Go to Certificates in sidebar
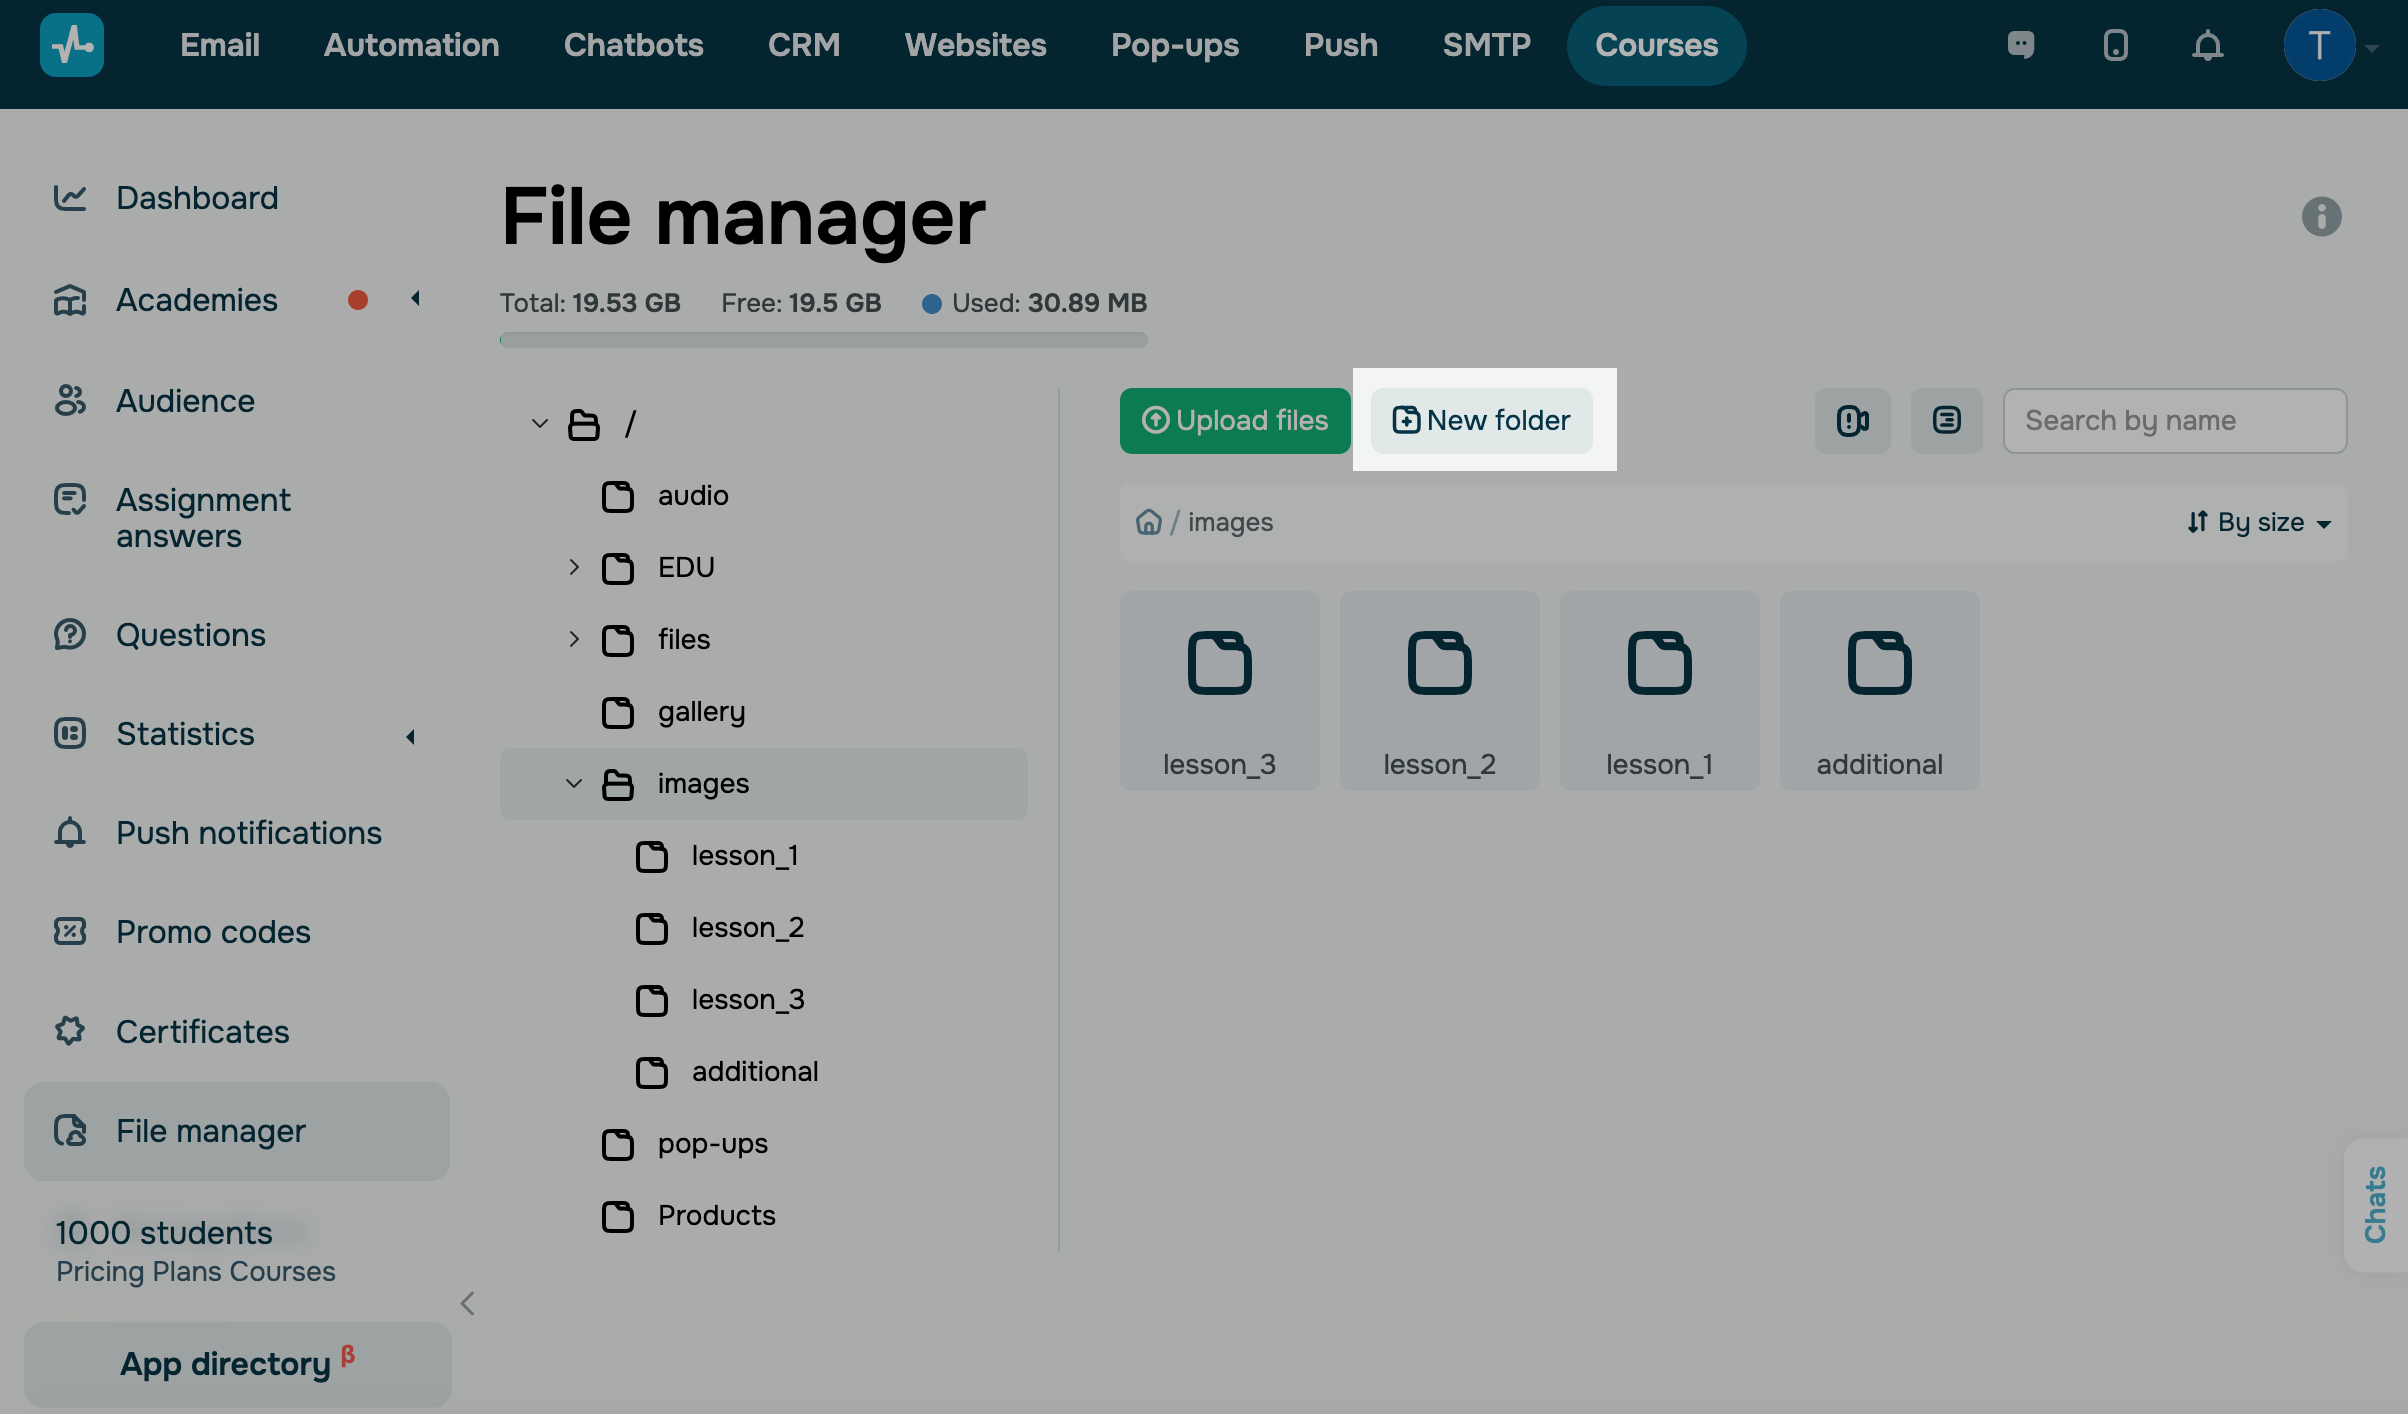 (202, 1031)
